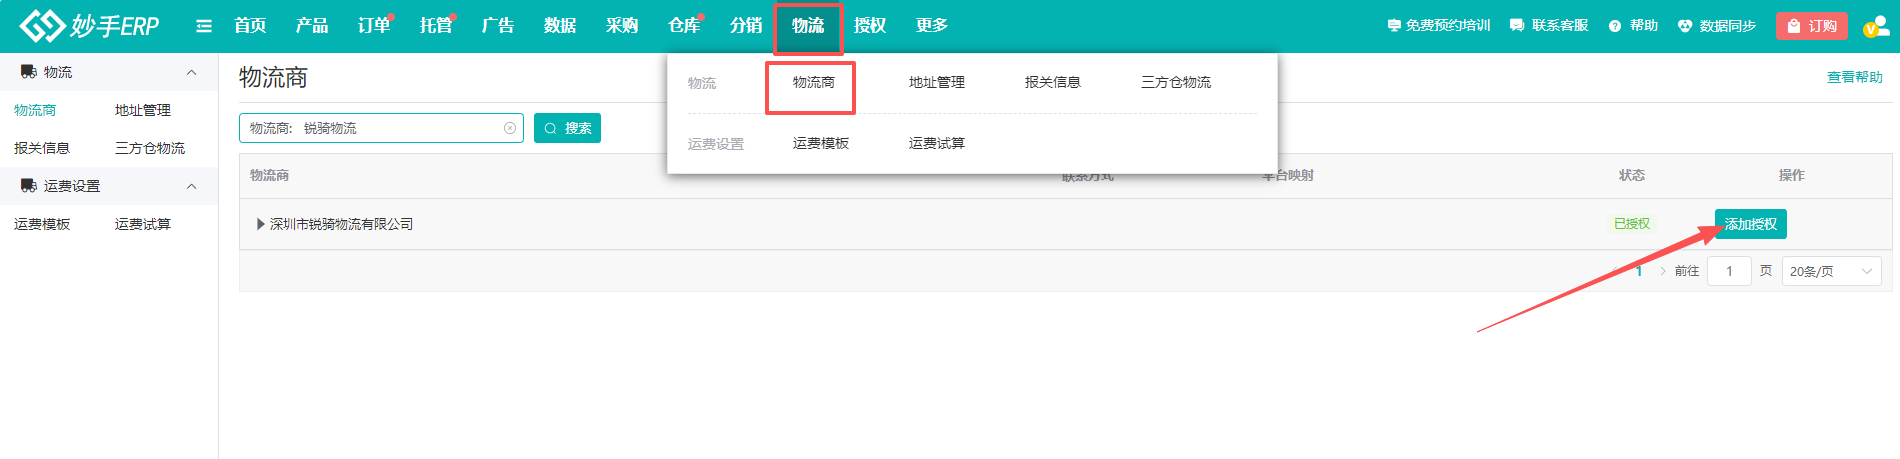The height and width of the screenshot is (459, 1900).
Task: Click 地址管理 in the sidebar
Action: 143,110
